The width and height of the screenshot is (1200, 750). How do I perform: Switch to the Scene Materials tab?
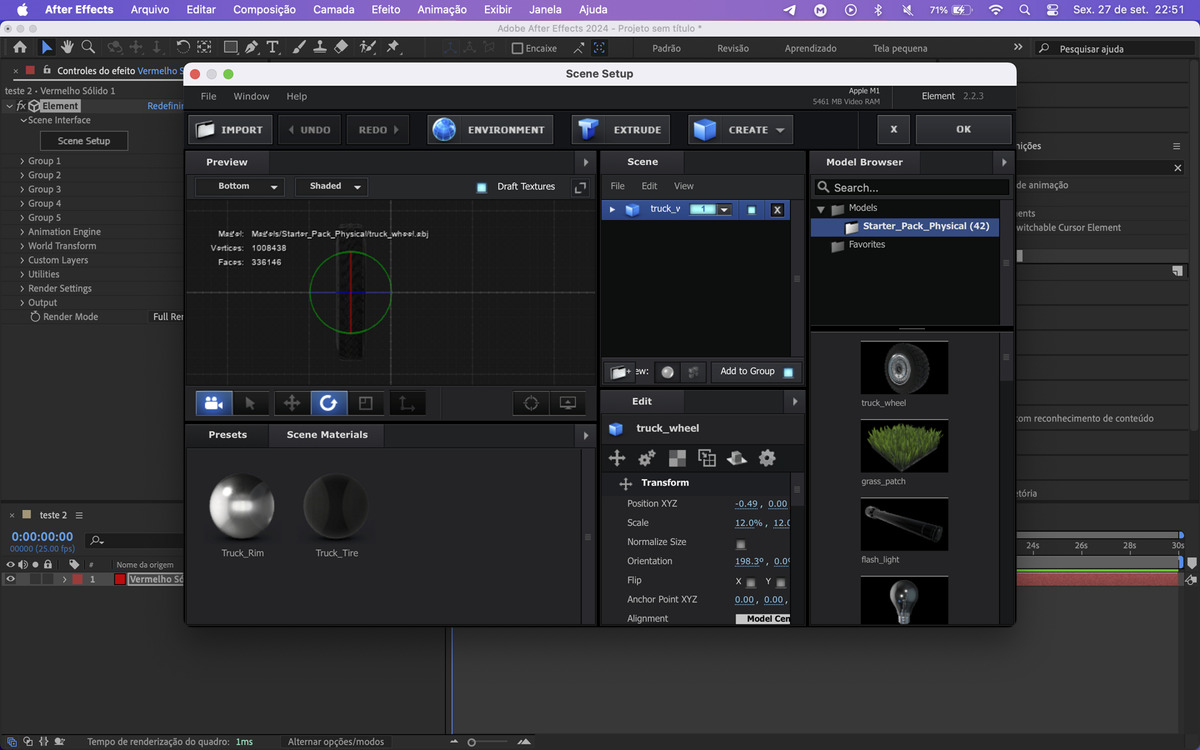(327, 435)
